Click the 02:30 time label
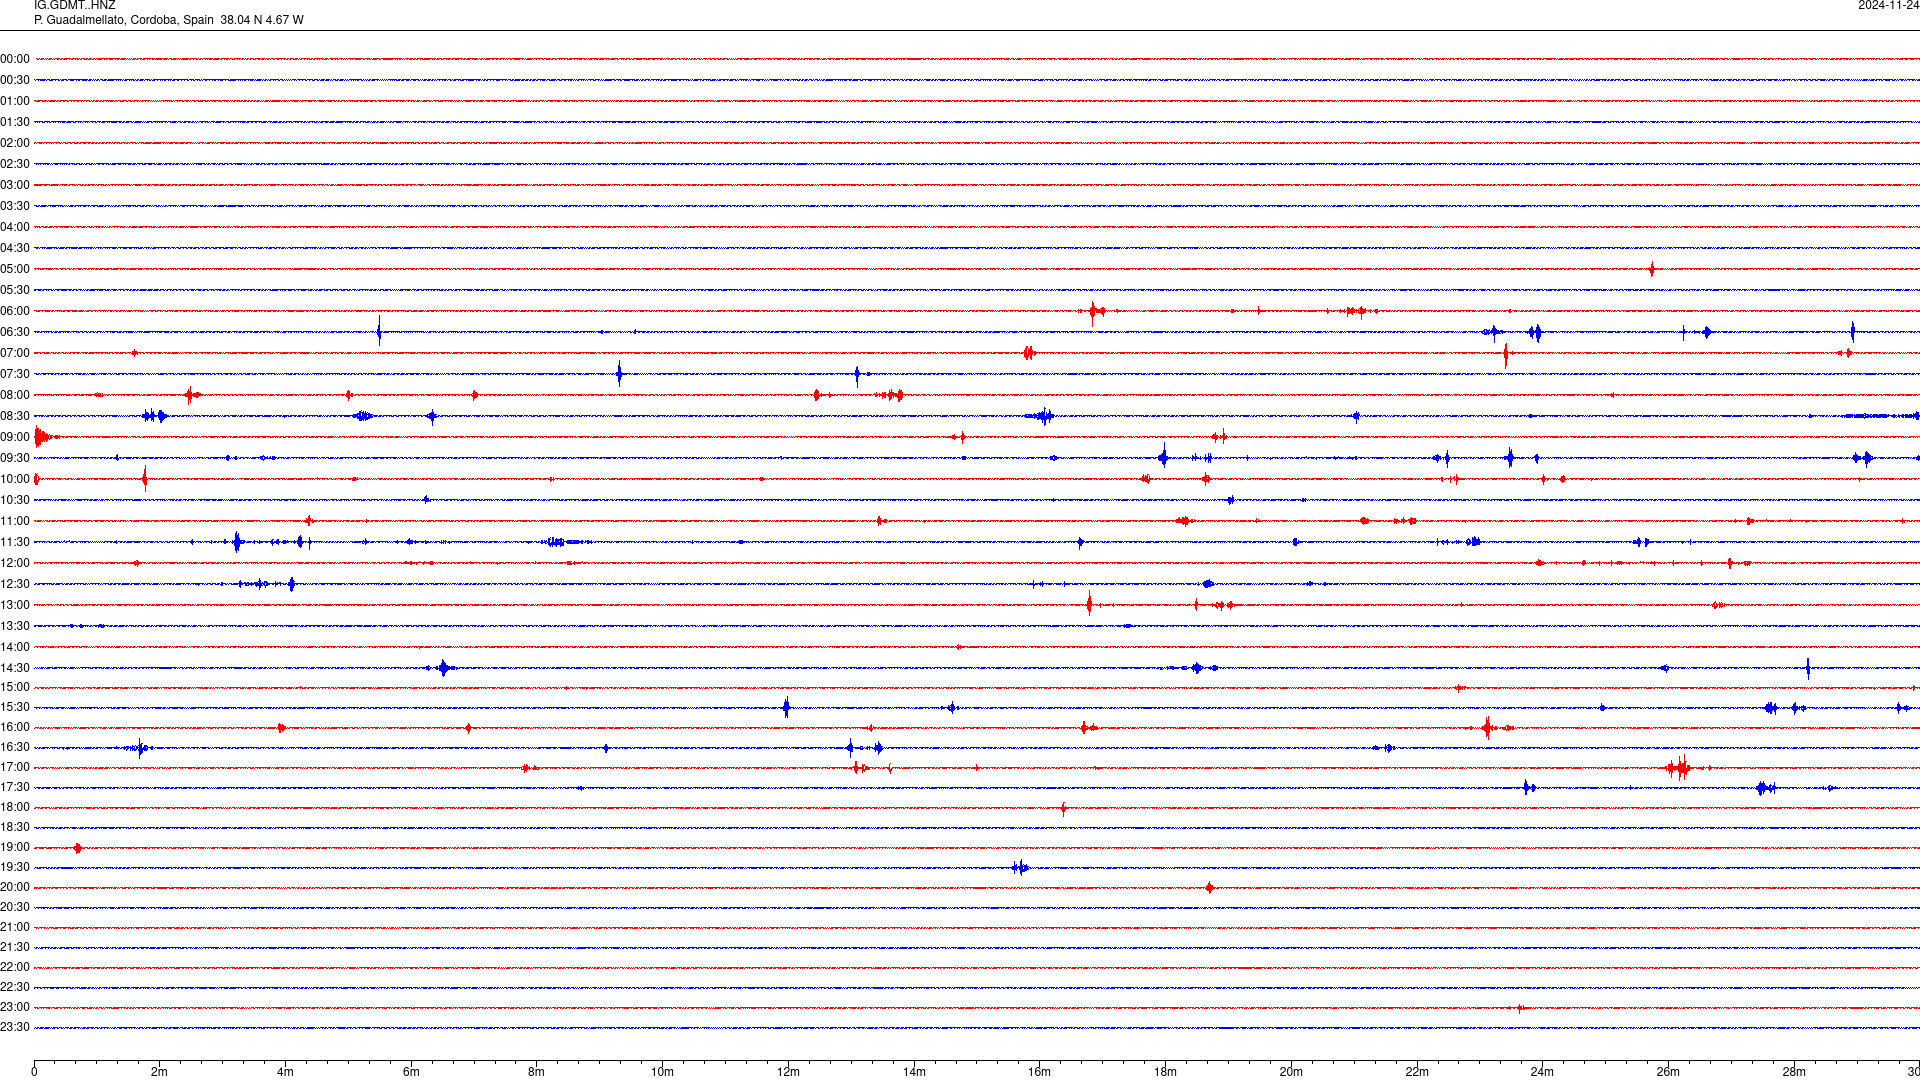The image size is (1920, 1080). 15,164
